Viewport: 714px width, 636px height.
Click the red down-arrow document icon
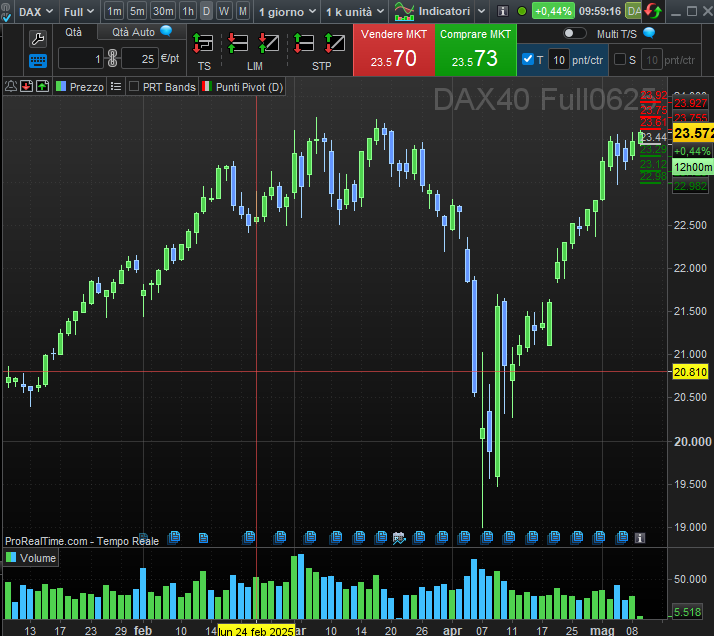tap(26, 86)
